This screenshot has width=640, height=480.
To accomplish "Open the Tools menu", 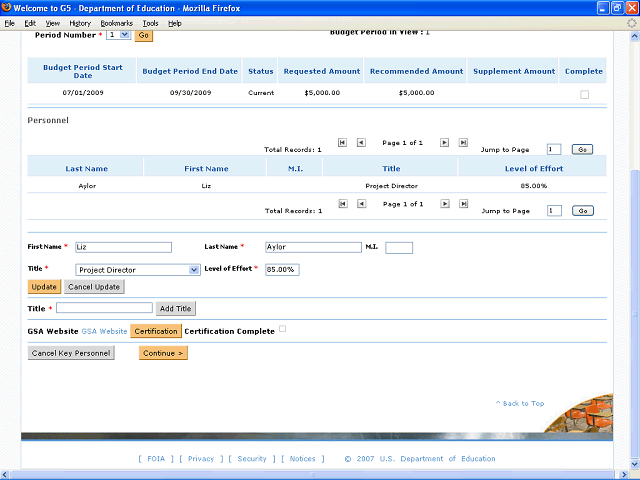I will click(150, 22).
